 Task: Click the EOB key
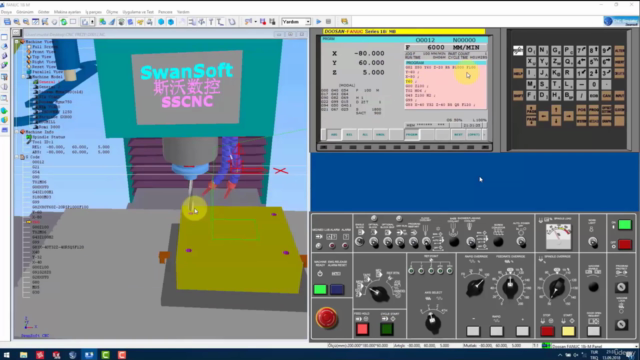click(x=593, y=96)
